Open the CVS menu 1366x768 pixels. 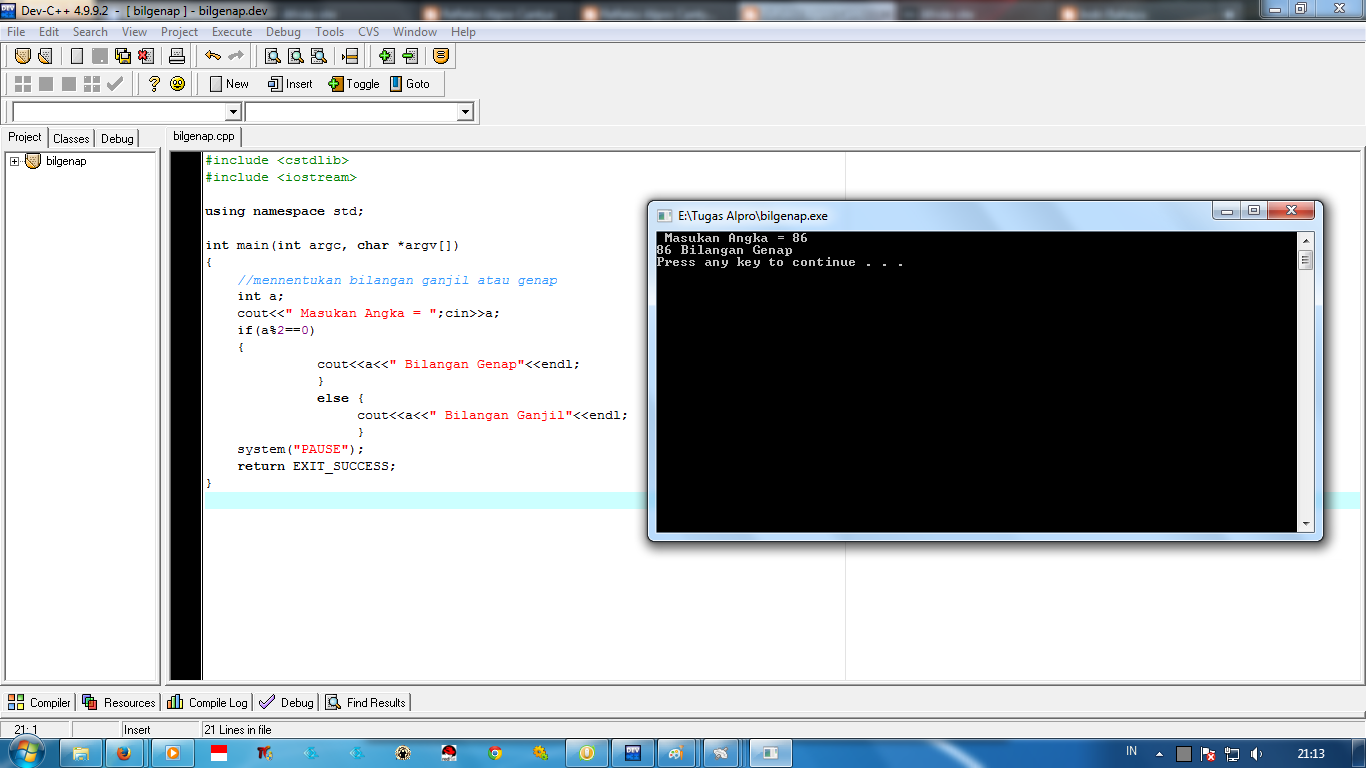(x=368, y=32)
